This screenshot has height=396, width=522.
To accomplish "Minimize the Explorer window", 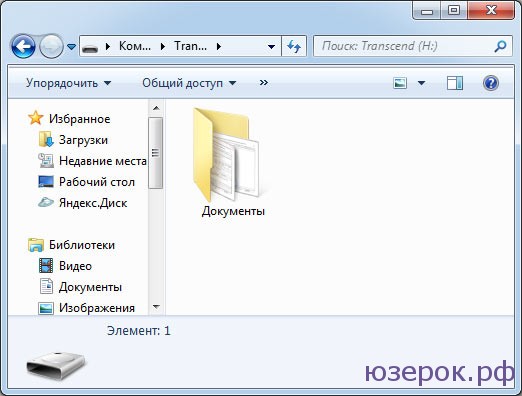I will coord(427,11).
